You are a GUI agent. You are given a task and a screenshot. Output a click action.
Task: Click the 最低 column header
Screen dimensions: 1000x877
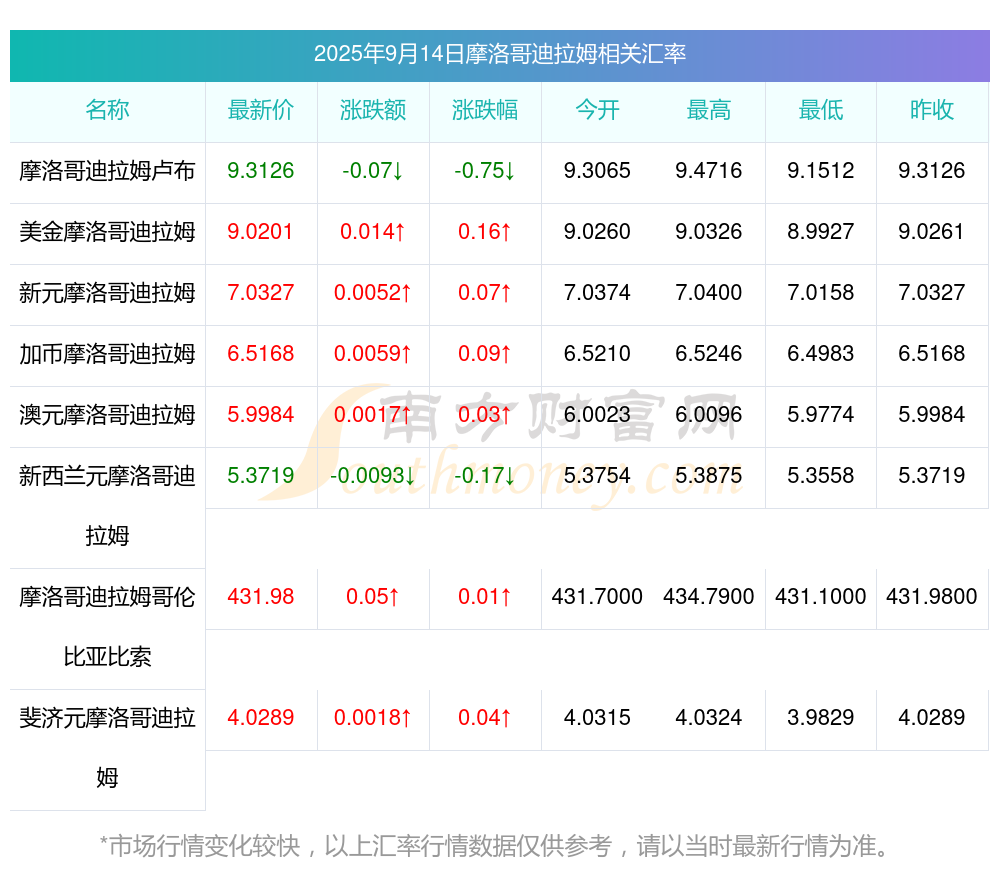pyautogui.click(x=821, y=110)
